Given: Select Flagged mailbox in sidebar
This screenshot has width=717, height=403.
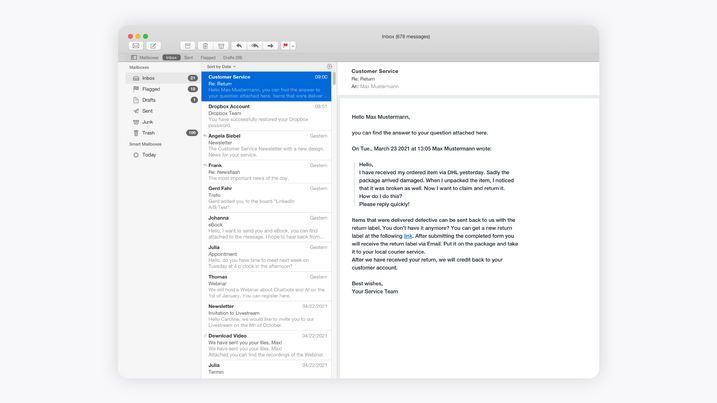Looking at the screenshot, I should (x=162, y=89).
